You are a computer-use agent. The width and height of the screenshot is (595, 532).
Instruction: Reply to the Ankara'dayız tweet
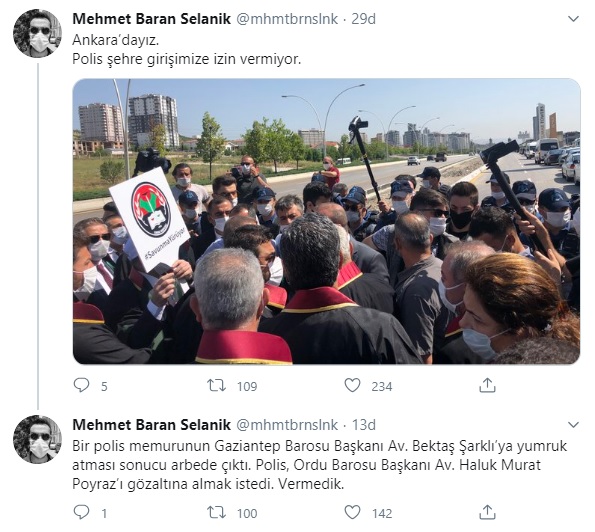click(81, 386)
